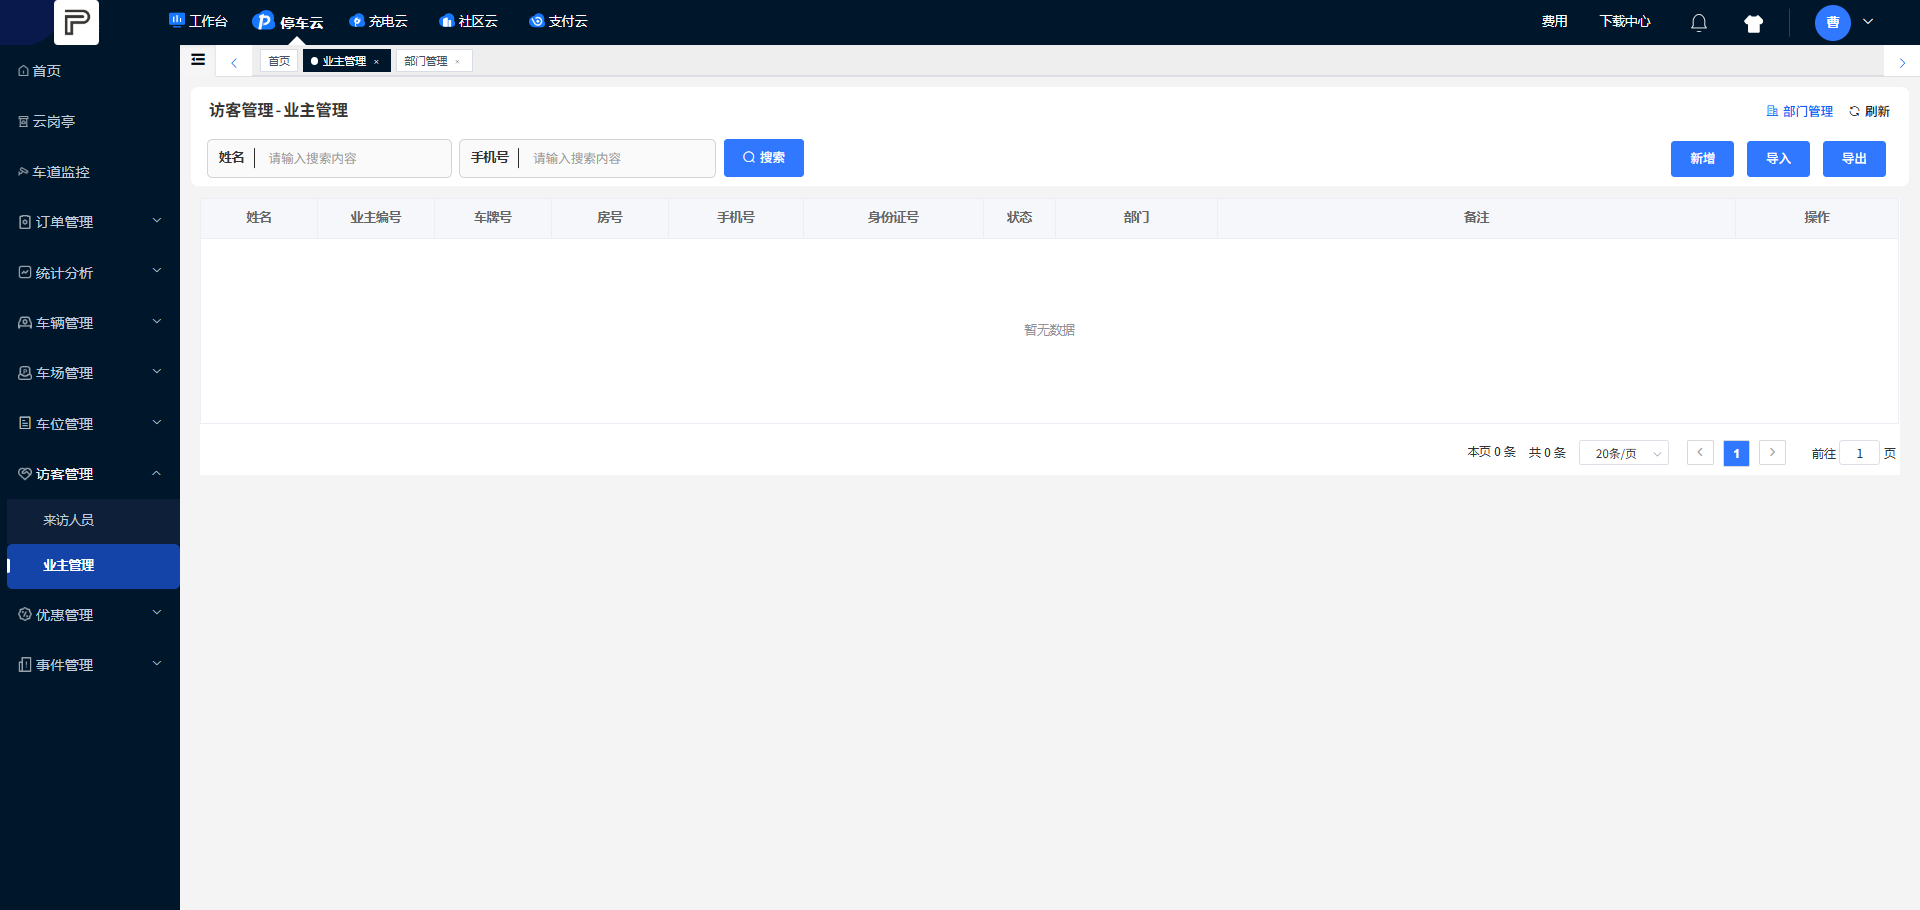Expand 事件管理 menu
Viewport: 1920px width, 910px height.
coord(90,665)
